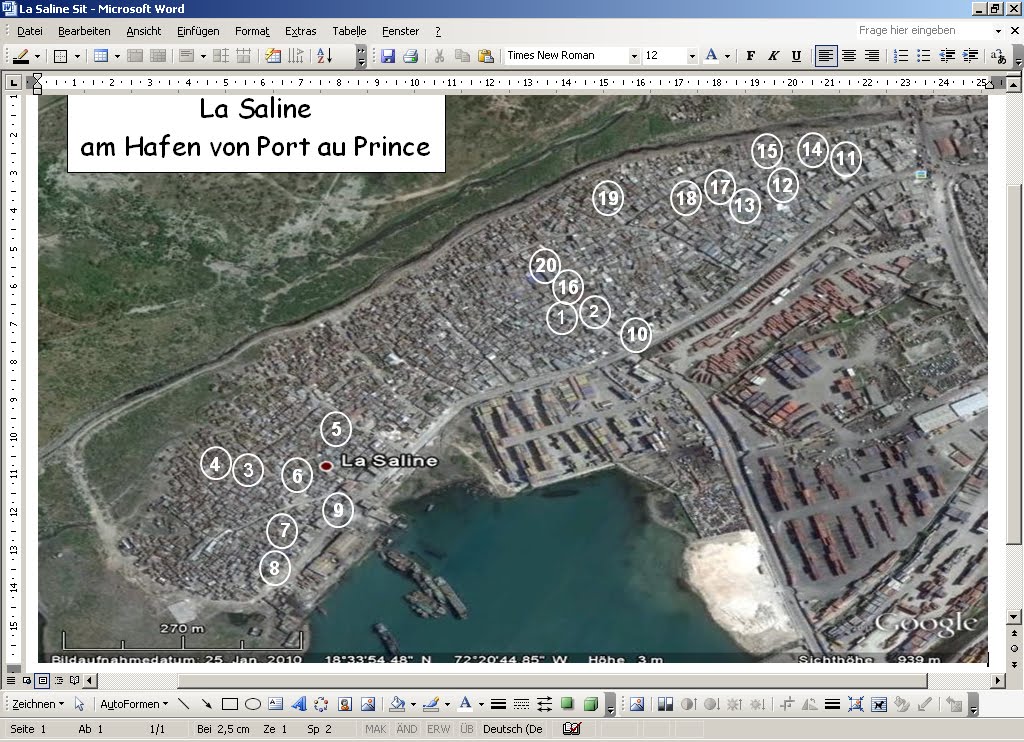Open fill color bucket on drawing toolbar

tap(397, 704)
